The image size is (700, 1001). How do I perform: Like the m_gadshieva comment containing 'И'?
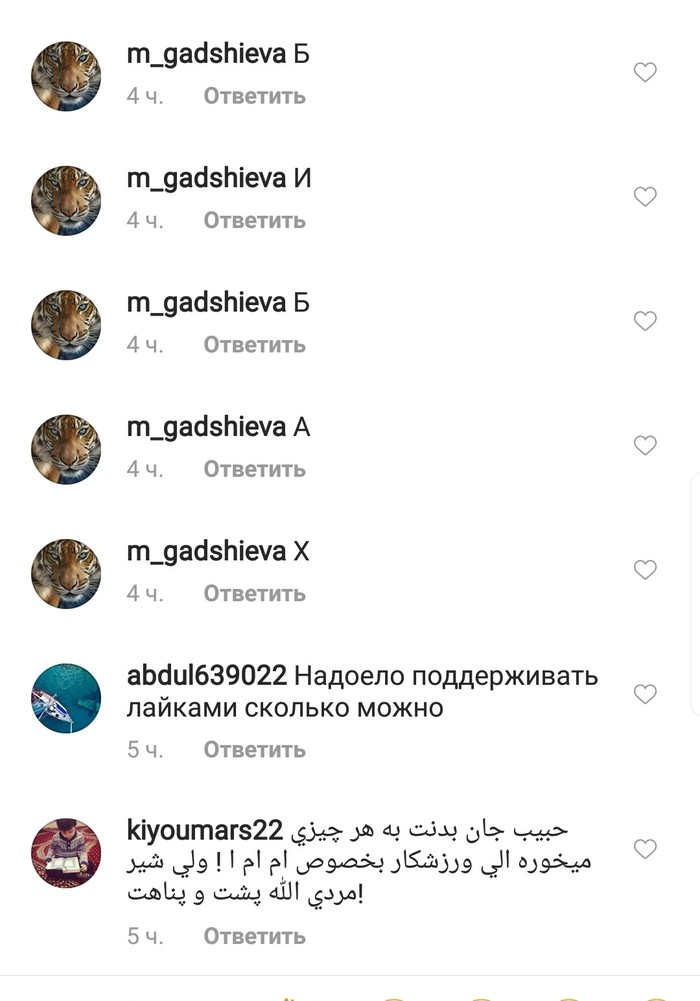pos(645,195)
